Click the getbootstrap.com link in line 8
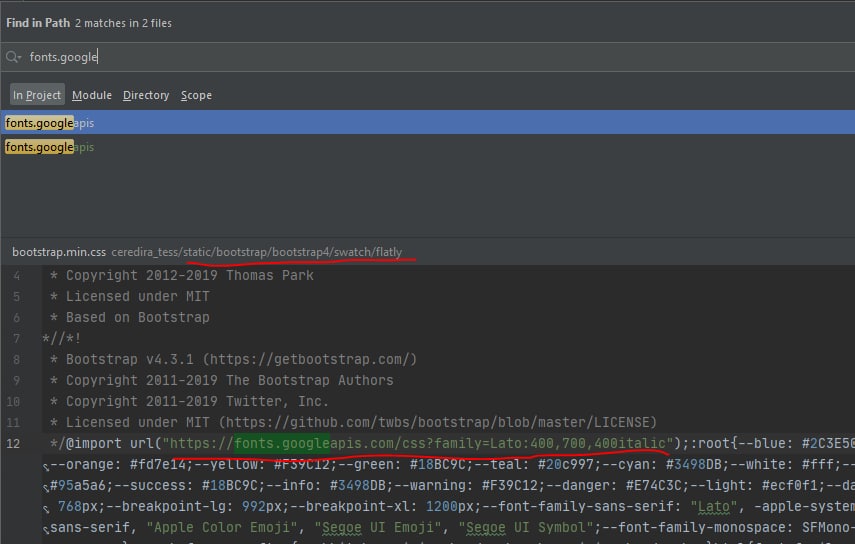This screenshot has height=544, width=855. 310,359
